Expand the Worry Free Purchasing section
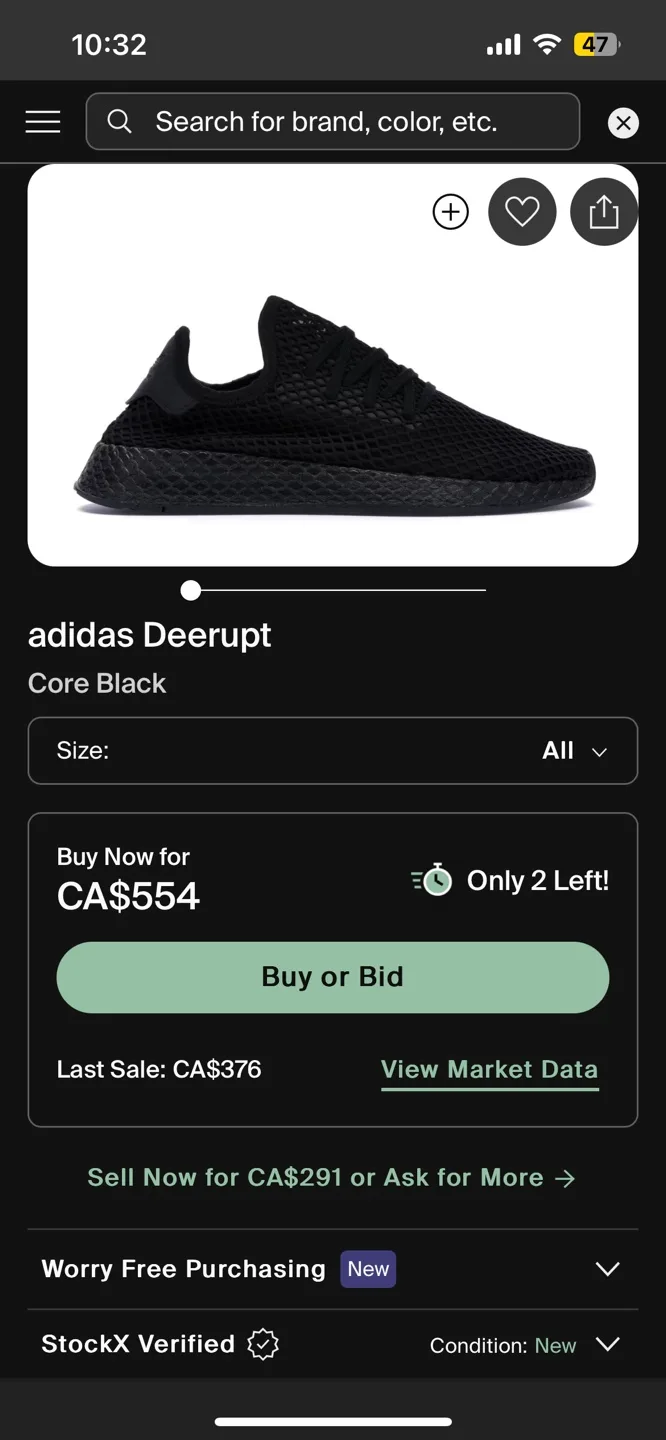This screenshot has height=1440, width=666. 608,1268
